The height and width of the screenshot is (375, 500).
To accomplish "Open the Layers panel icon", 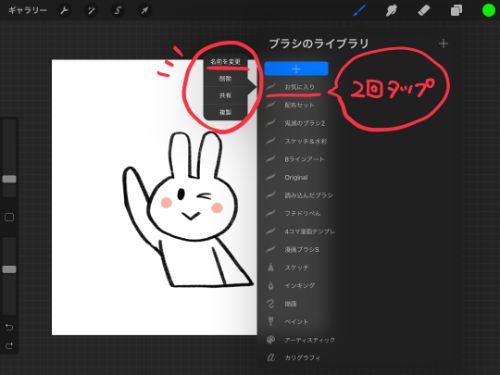I will [456, 11].
